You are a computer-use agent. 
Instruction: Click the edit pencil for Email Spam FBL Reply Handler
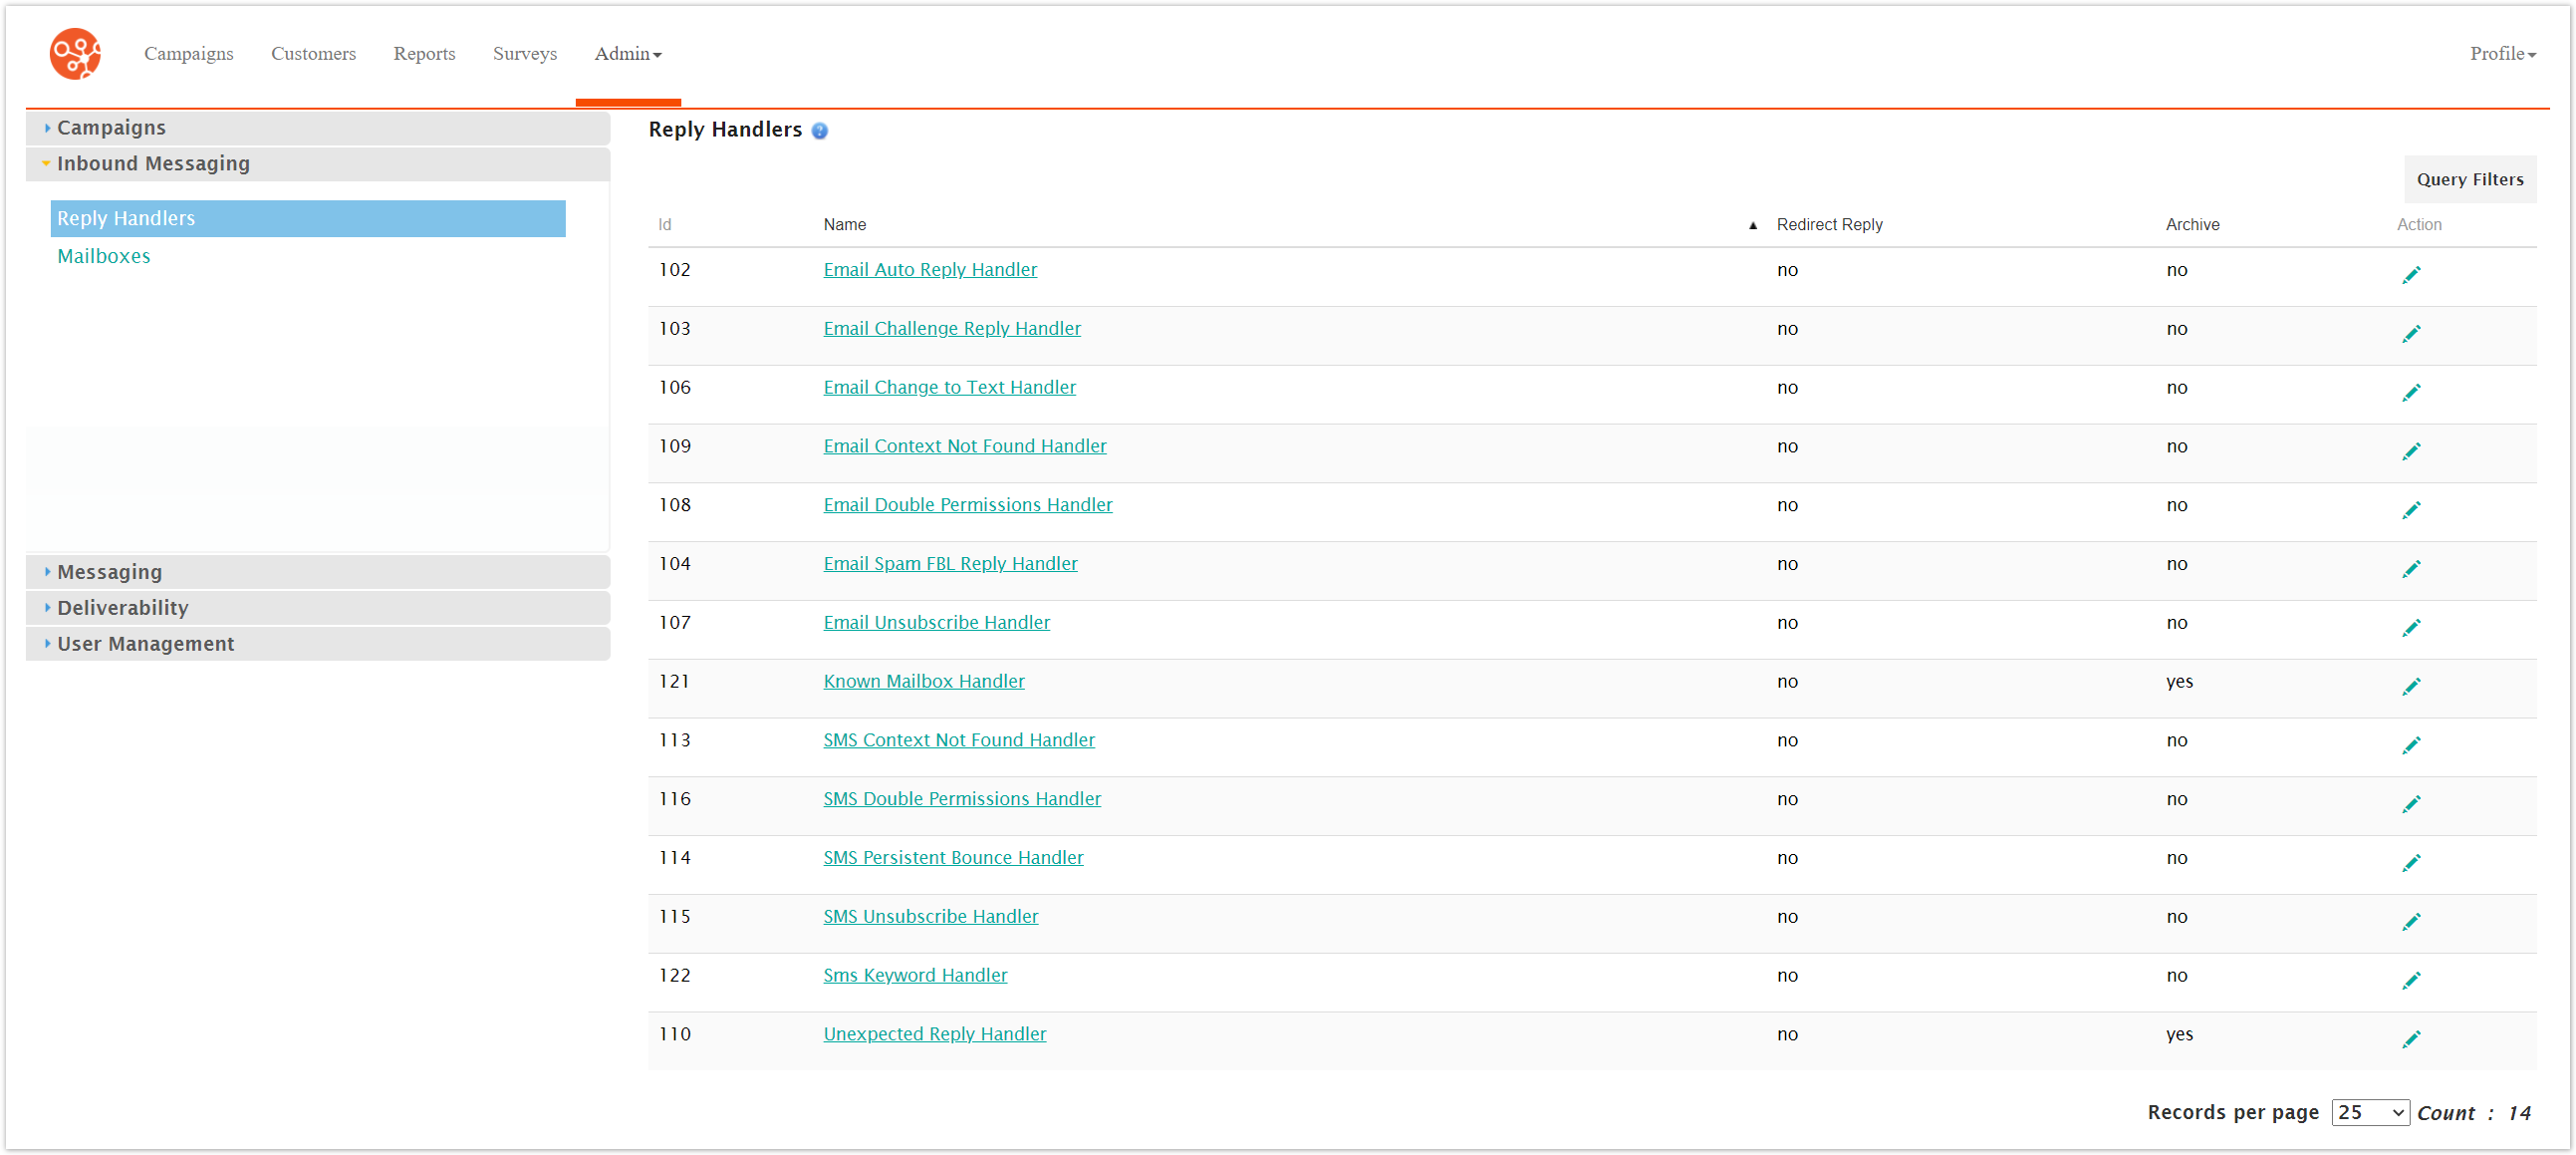(x=2413, y=568)
